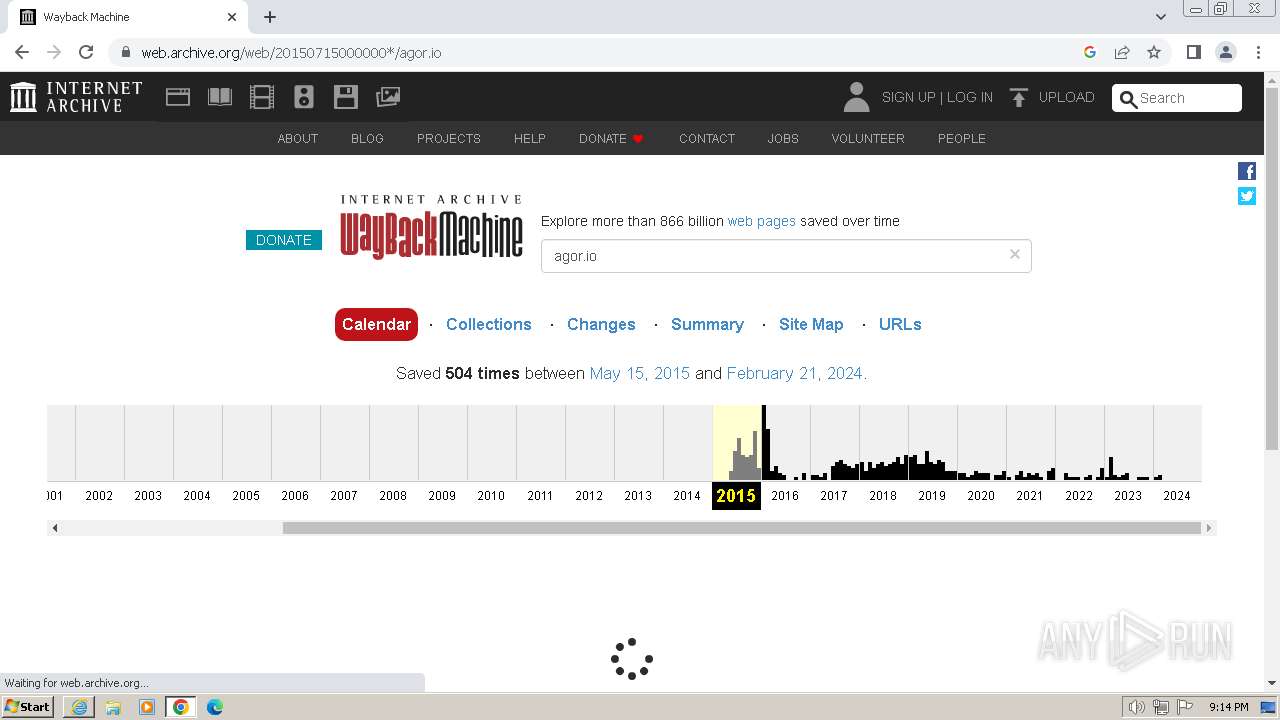Viewport: 1280px width, 720px height.
Task: Switch to the Collections tab
Action: pos(489,324)
